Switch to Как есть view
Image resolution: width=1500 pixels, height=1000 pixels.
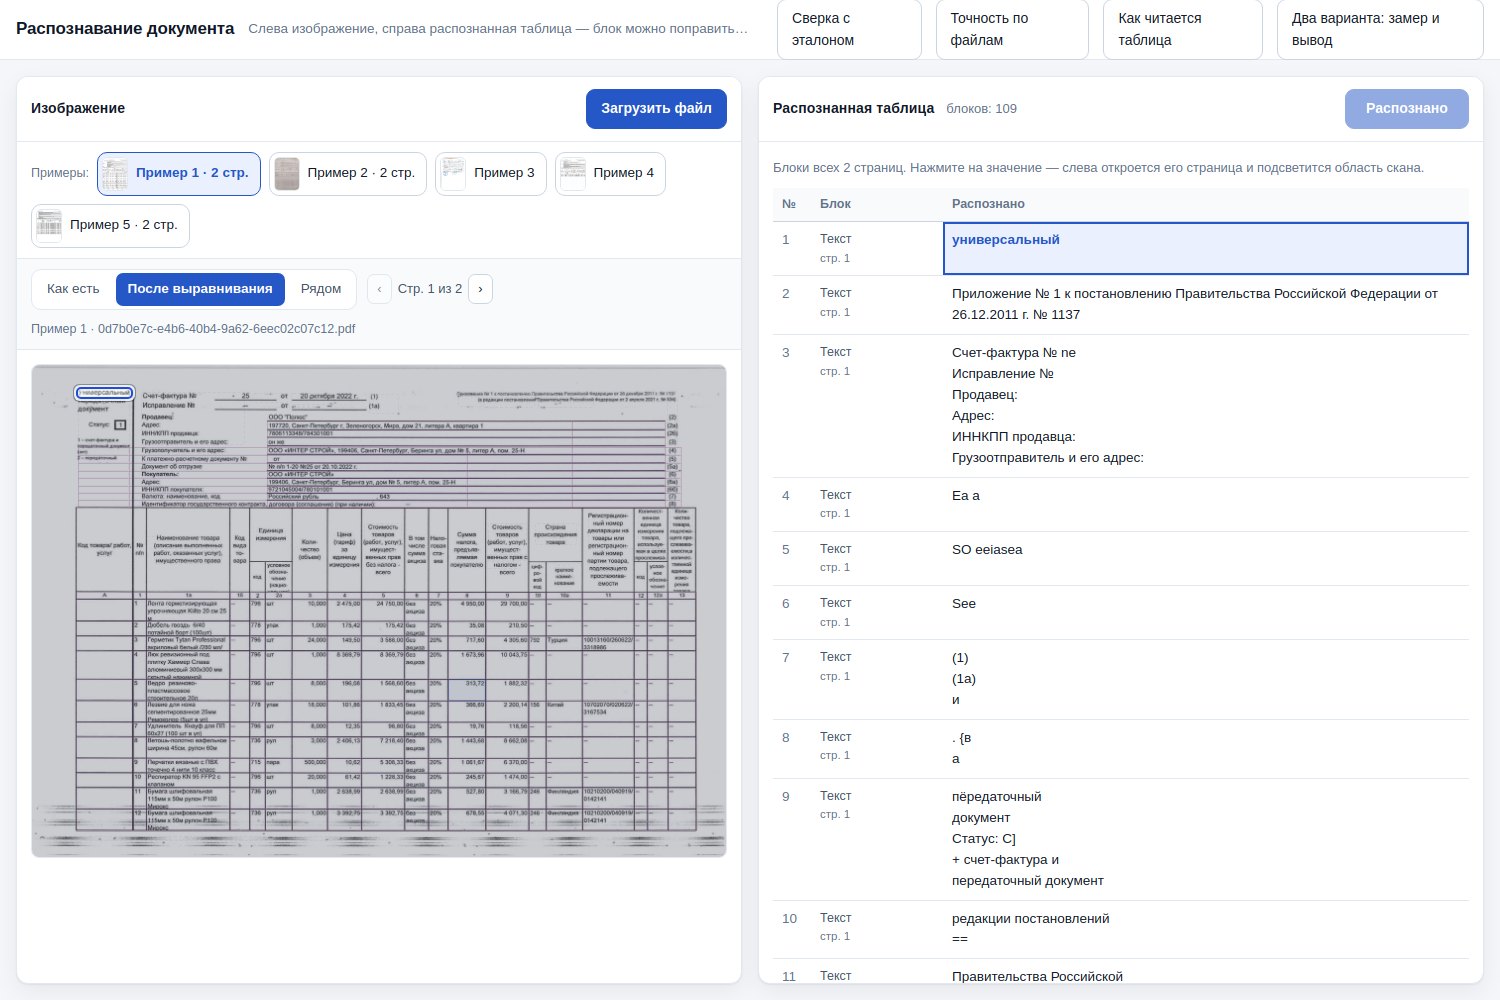click(73, 289)
